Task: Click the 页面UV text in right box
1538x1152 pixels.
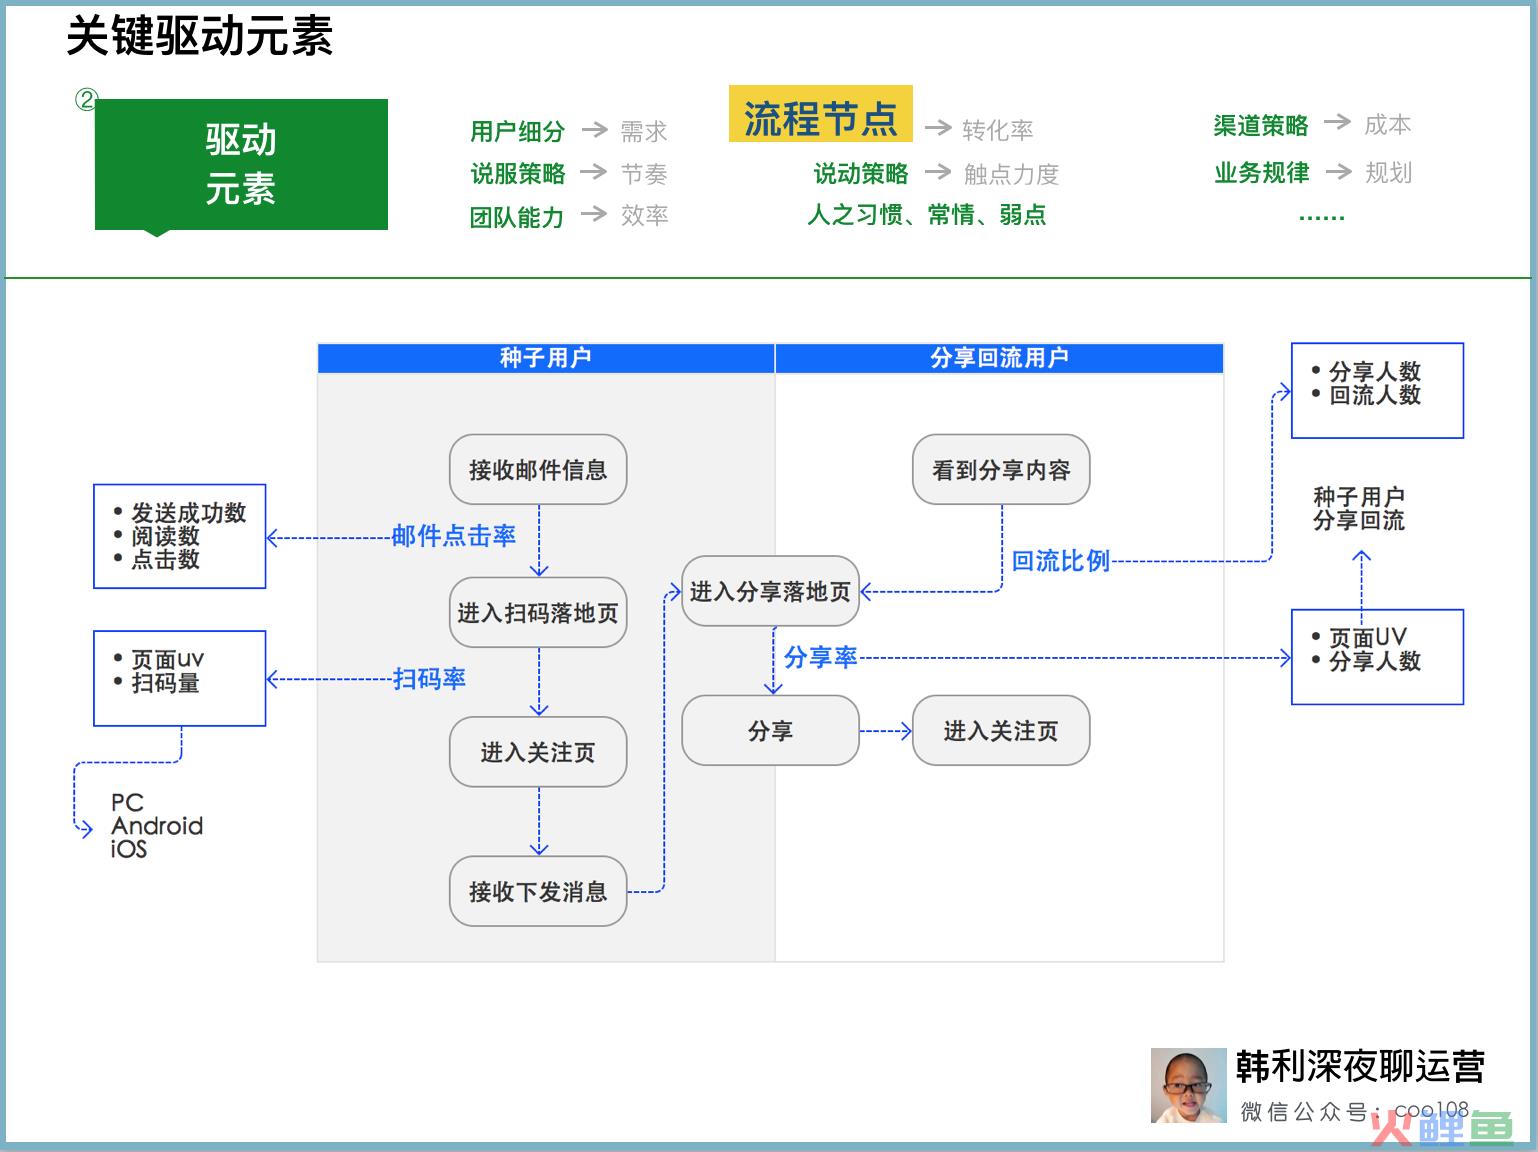Action: click(1367, 638)
